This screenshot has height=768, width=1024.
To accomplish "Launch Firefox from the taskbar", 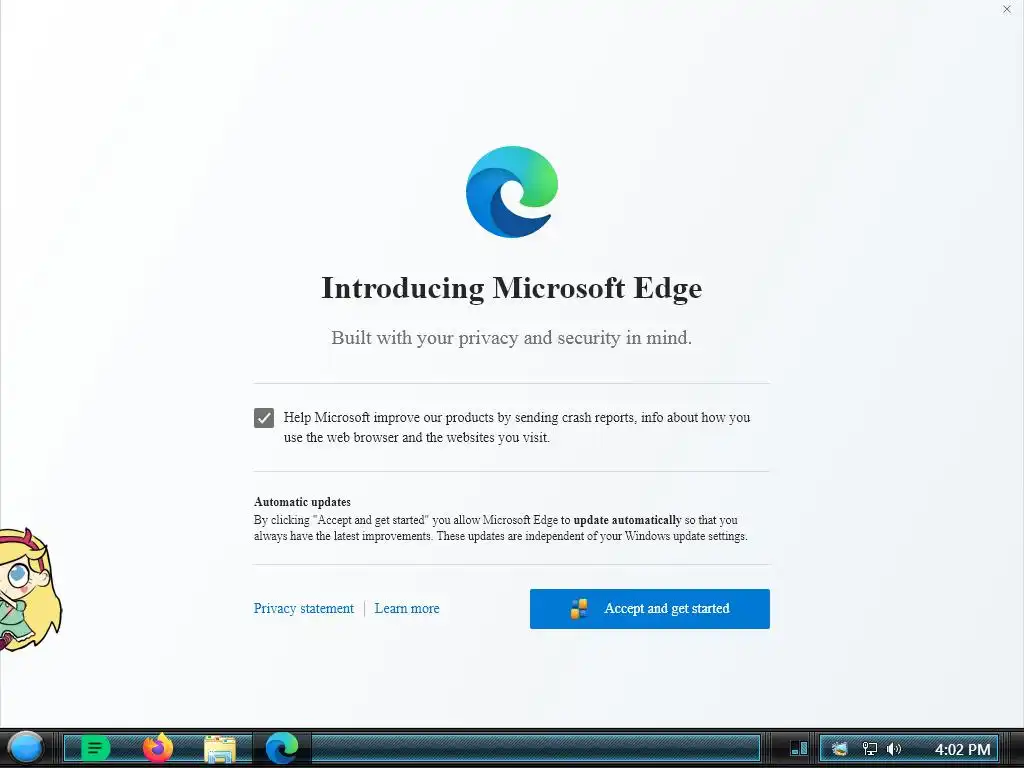I will [x=157, y=748].
